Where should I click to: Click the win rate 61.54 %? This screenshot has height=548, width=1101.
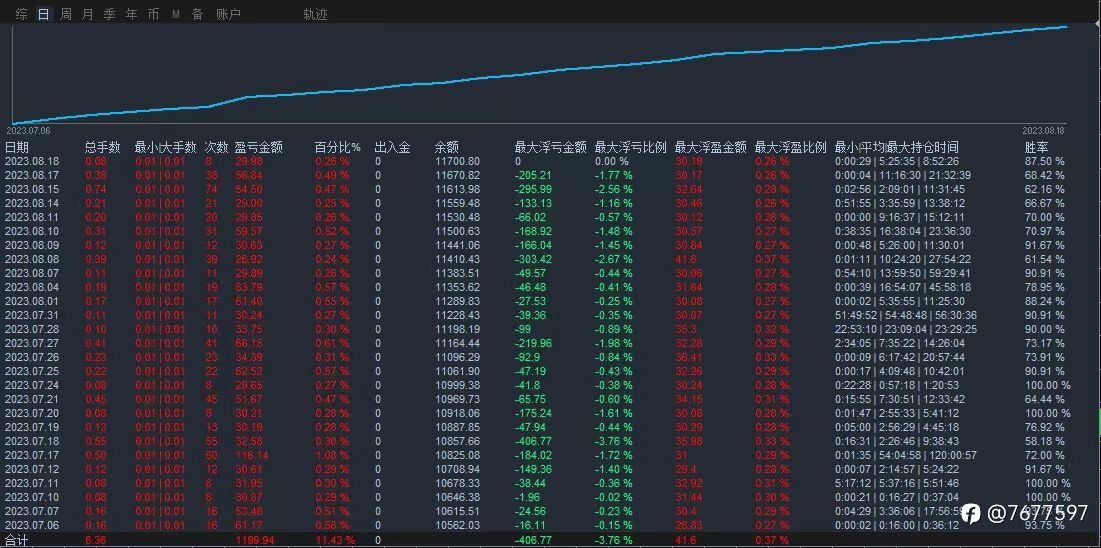tap(1045, 259)
